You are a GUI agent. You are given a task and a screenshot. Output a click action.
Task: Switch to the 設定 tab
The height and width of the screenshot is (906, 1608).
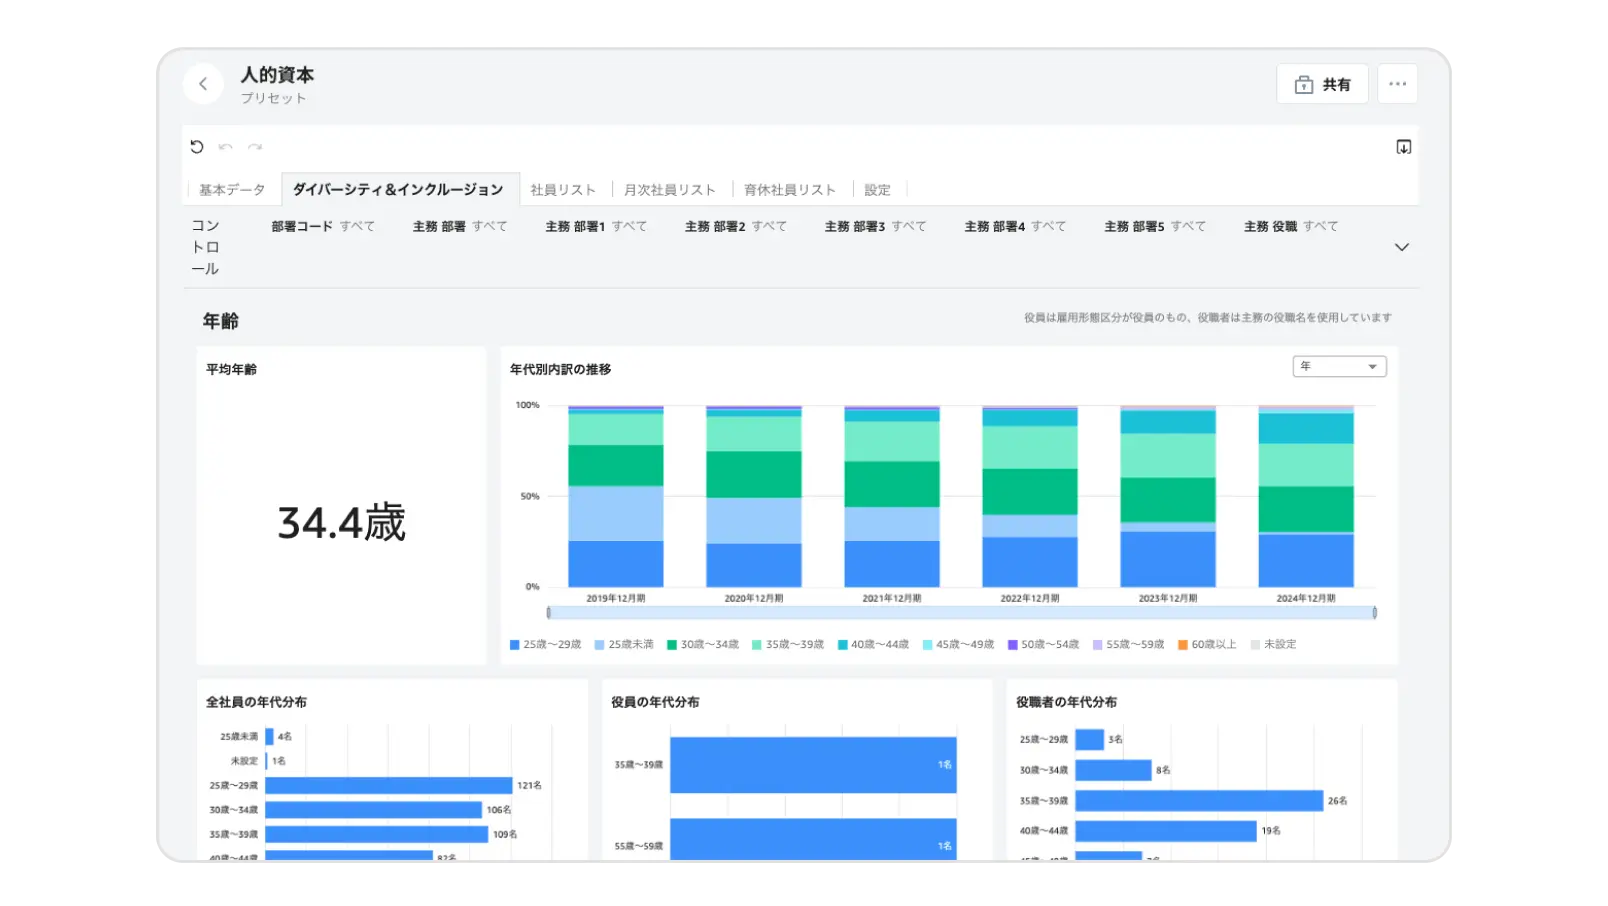coord(877,189)
